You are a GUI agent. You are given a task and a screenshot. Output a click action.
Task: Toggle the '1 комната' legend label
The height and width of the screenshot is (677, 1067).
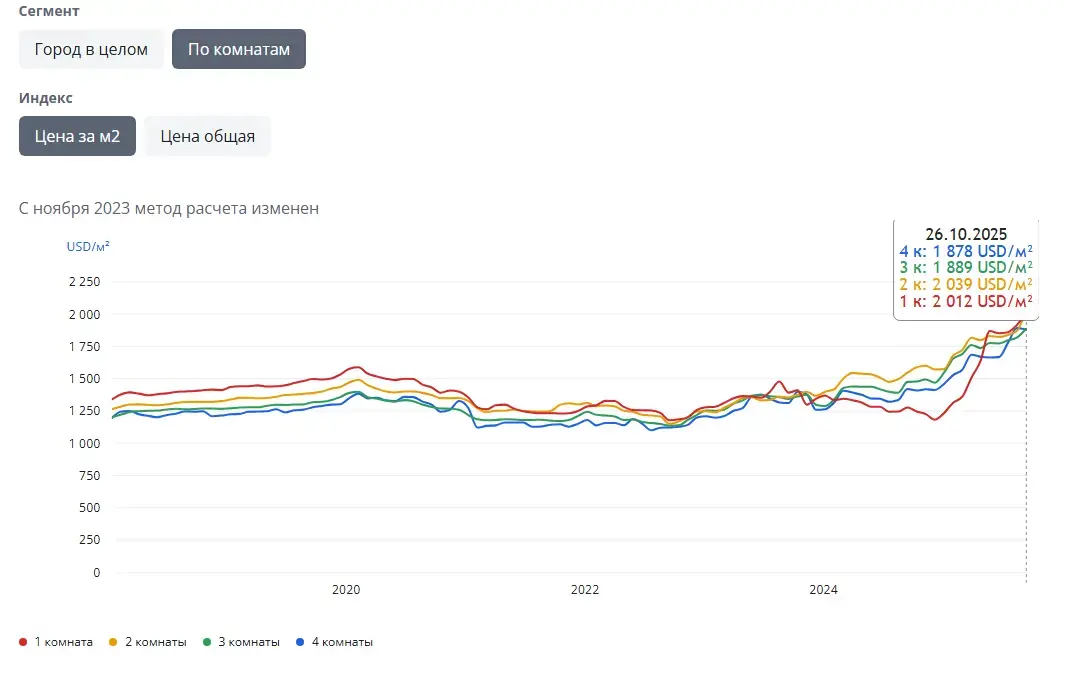pos(63,642)
